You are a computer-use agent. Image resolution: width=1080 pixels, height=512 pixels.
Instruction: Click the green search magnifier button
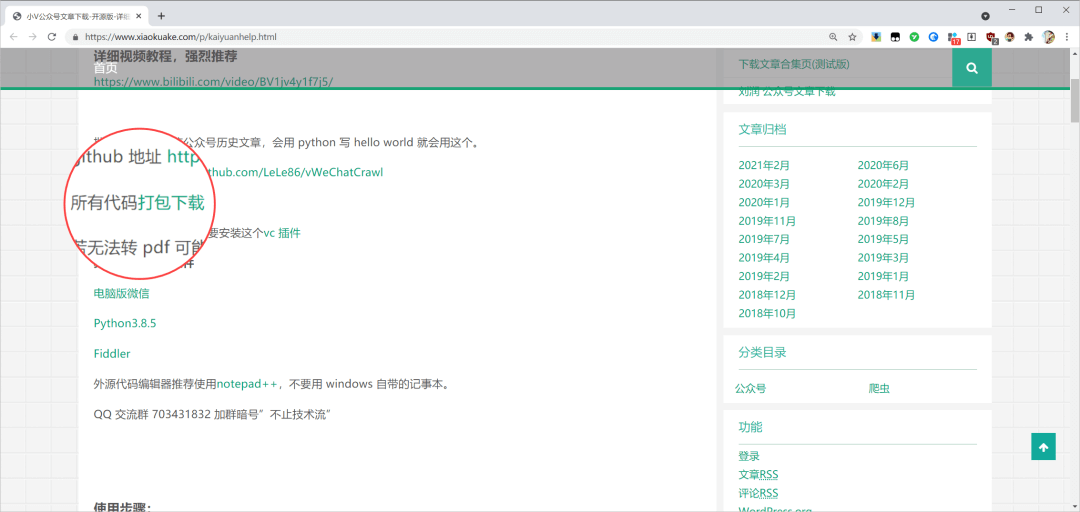[x=972, y=68]
